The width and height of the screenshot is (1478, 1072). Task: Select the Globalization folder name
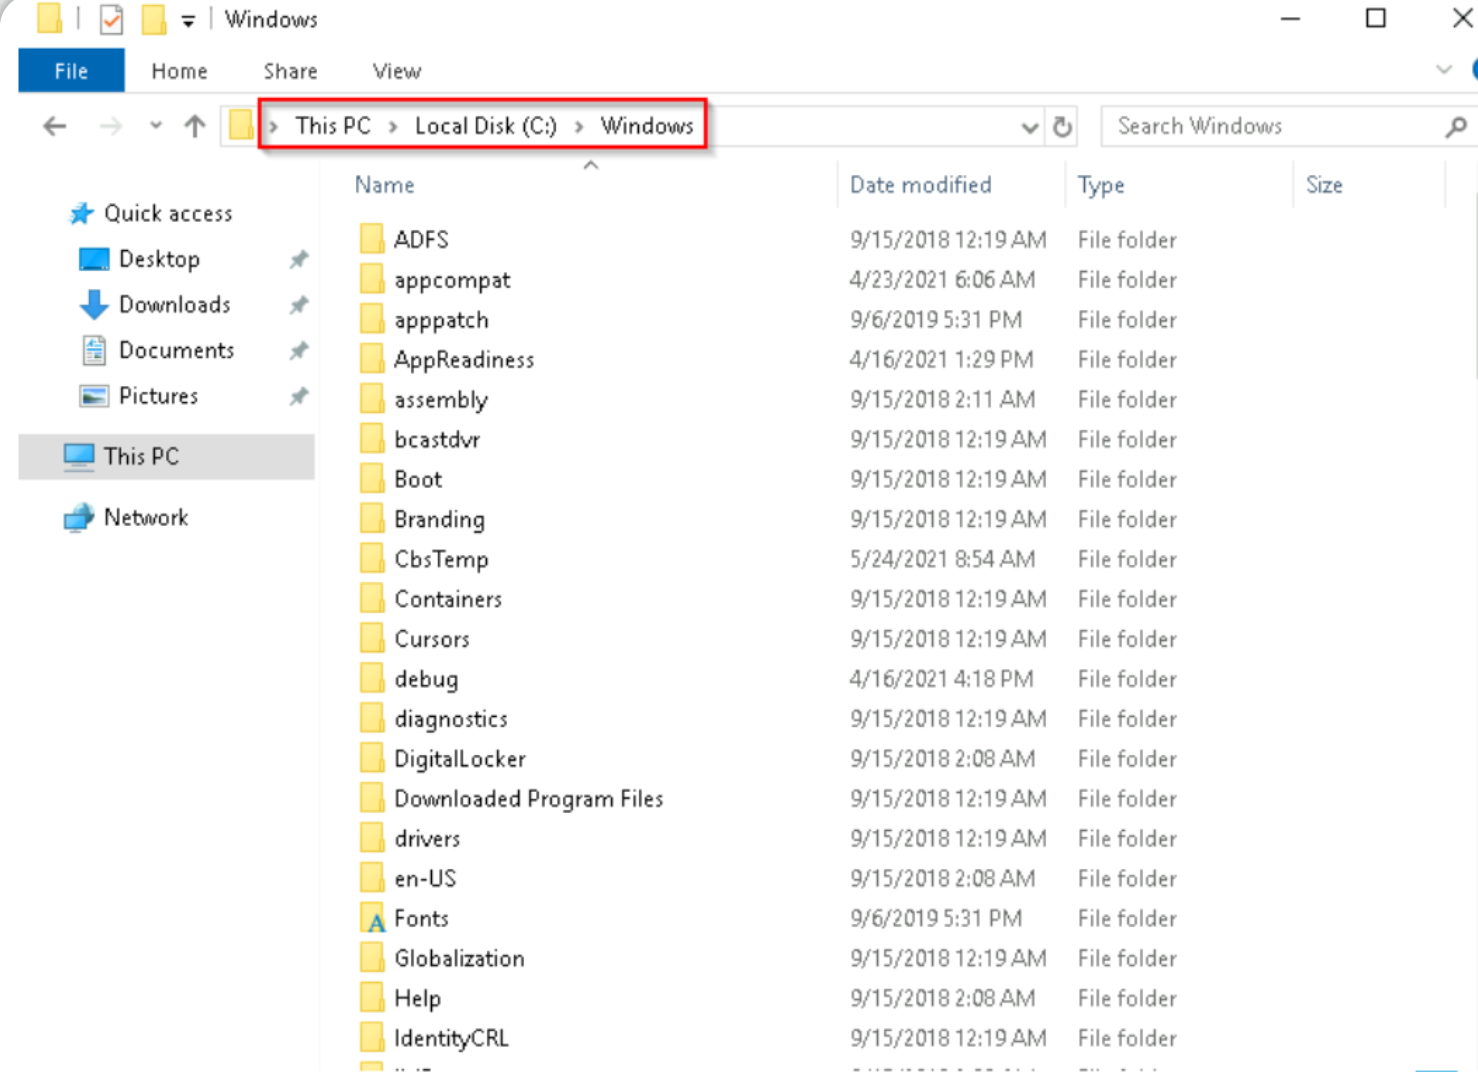pos(459,958)
